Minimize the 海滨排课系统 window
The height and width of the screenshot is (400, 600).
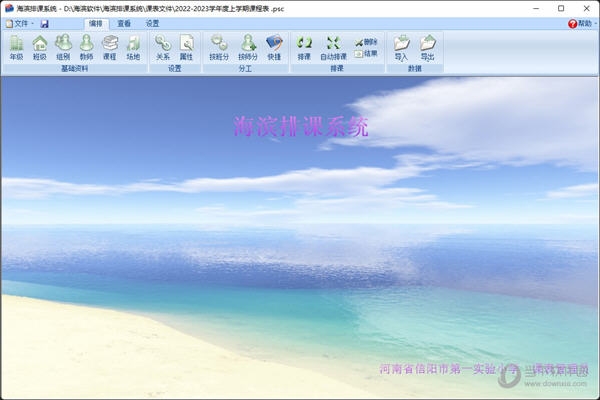coord(536,8)
